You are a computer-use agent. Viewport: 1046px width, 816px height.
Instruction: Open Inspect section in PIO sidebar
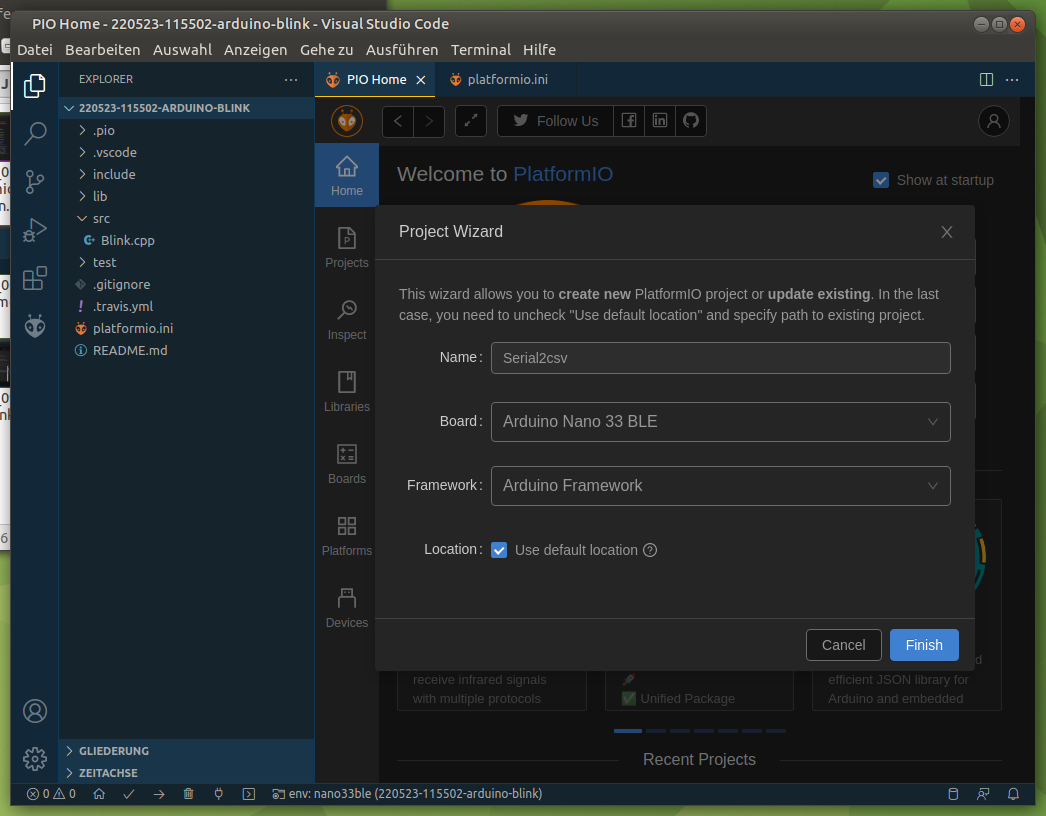(x=347, y=320)
